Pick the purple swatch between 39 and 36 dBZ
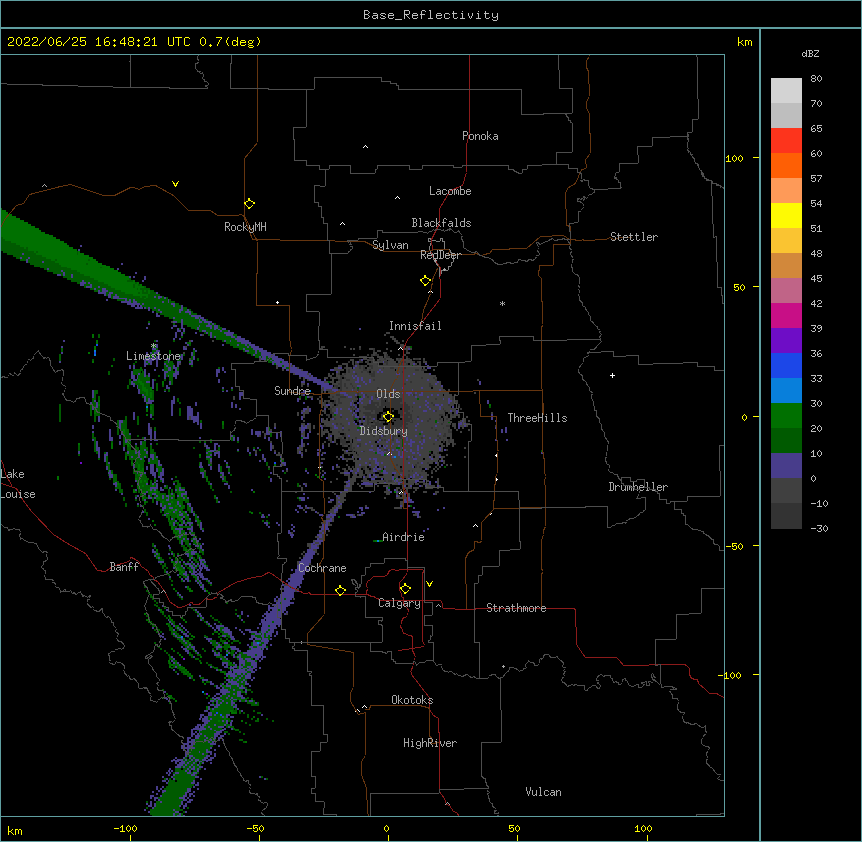 (786, 341)
